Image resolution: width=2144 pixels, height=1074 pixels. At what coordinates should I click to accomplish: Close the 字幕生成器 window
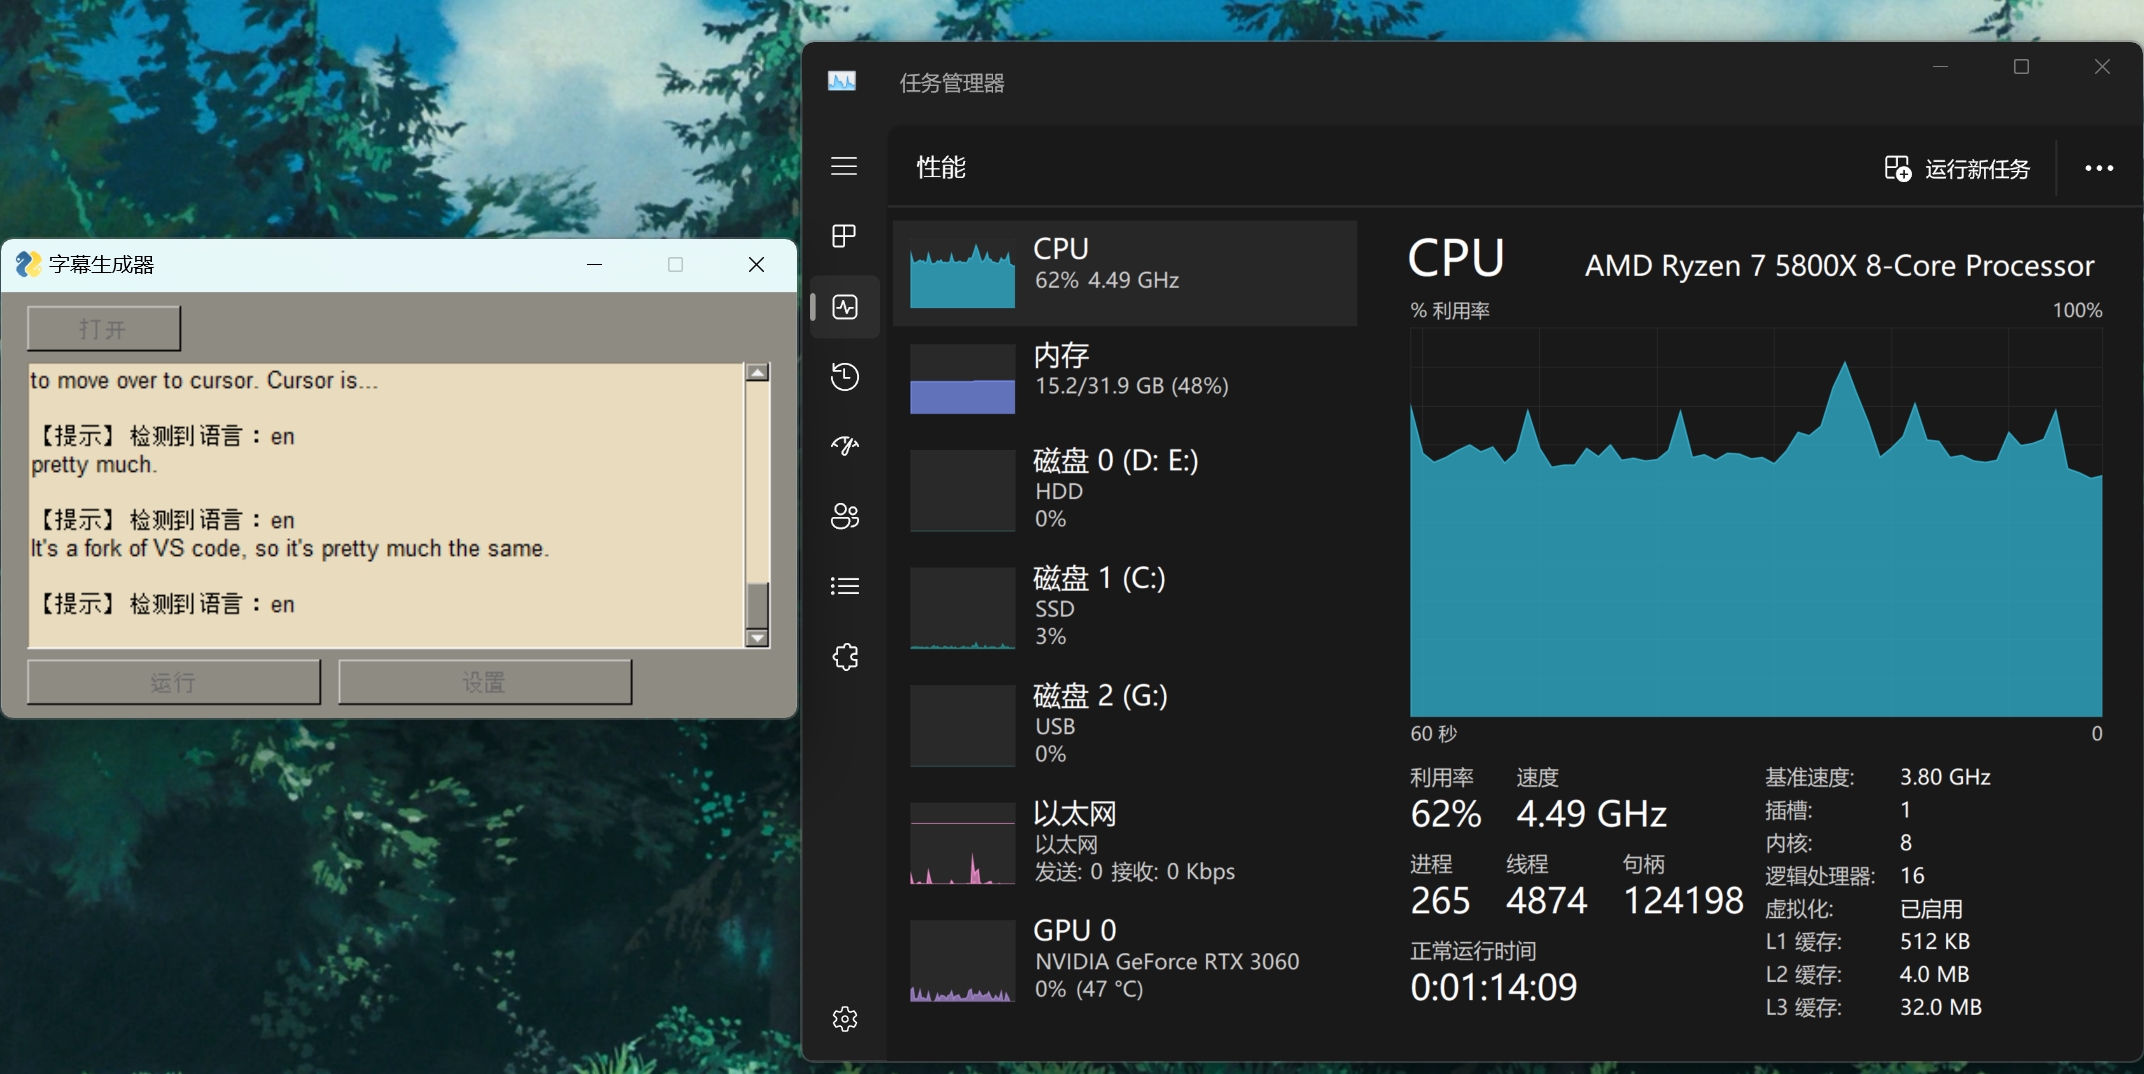tap(756, 264)
